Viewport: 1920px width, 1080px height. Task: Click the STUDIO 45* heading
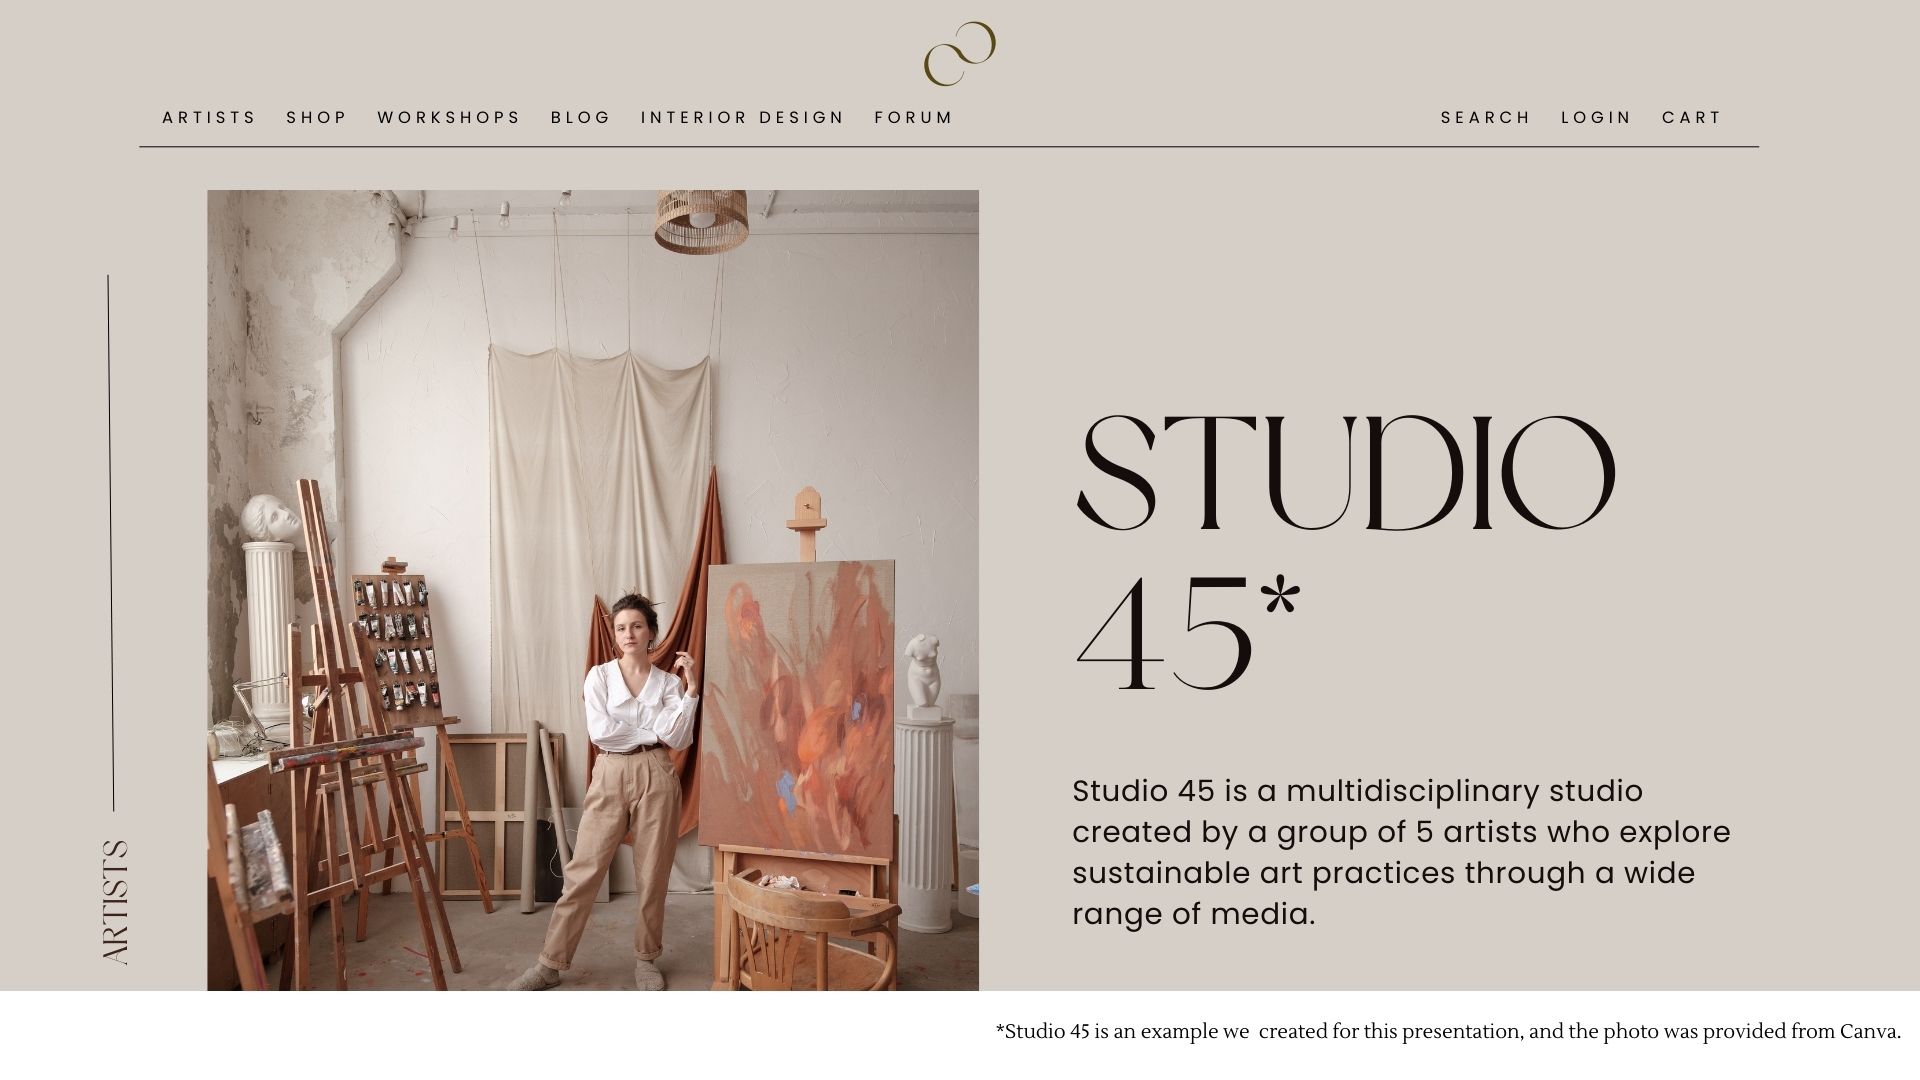pos(1345,553)
